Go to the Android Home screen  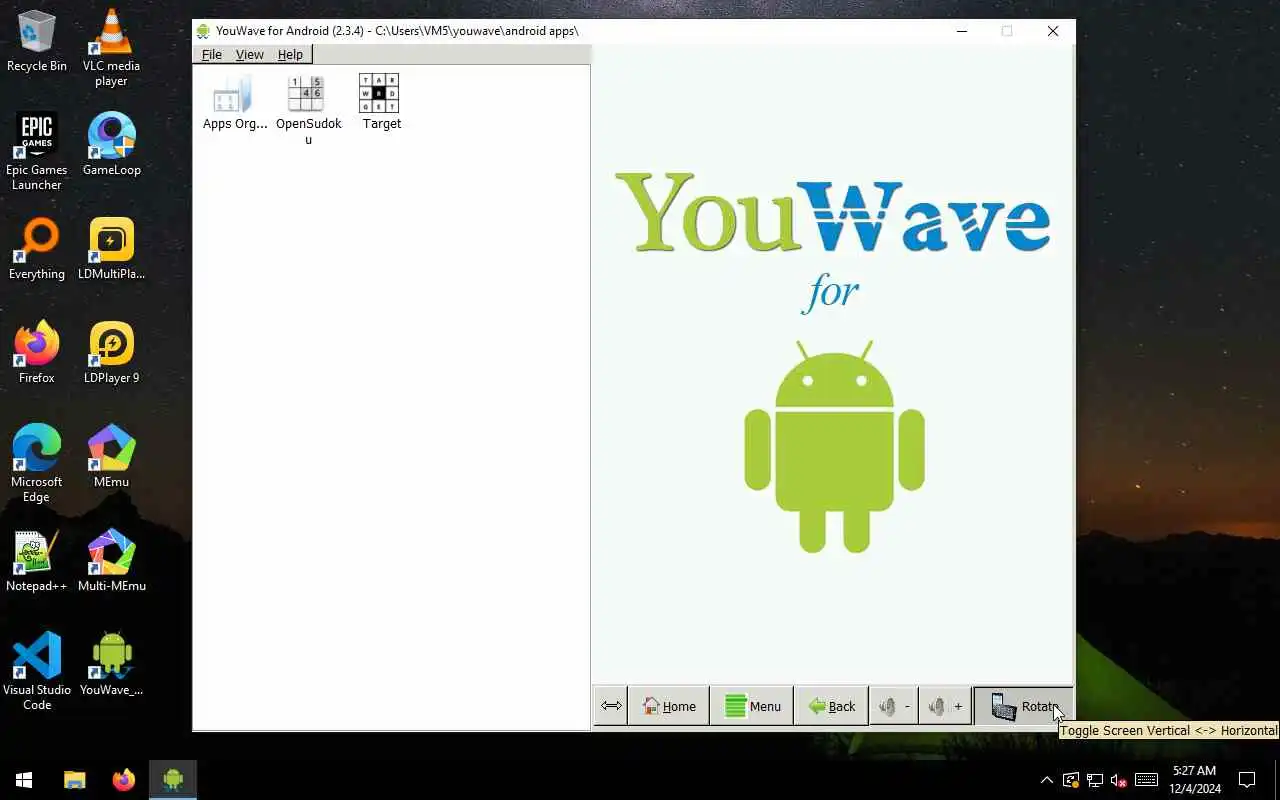(x=668, y=706)
